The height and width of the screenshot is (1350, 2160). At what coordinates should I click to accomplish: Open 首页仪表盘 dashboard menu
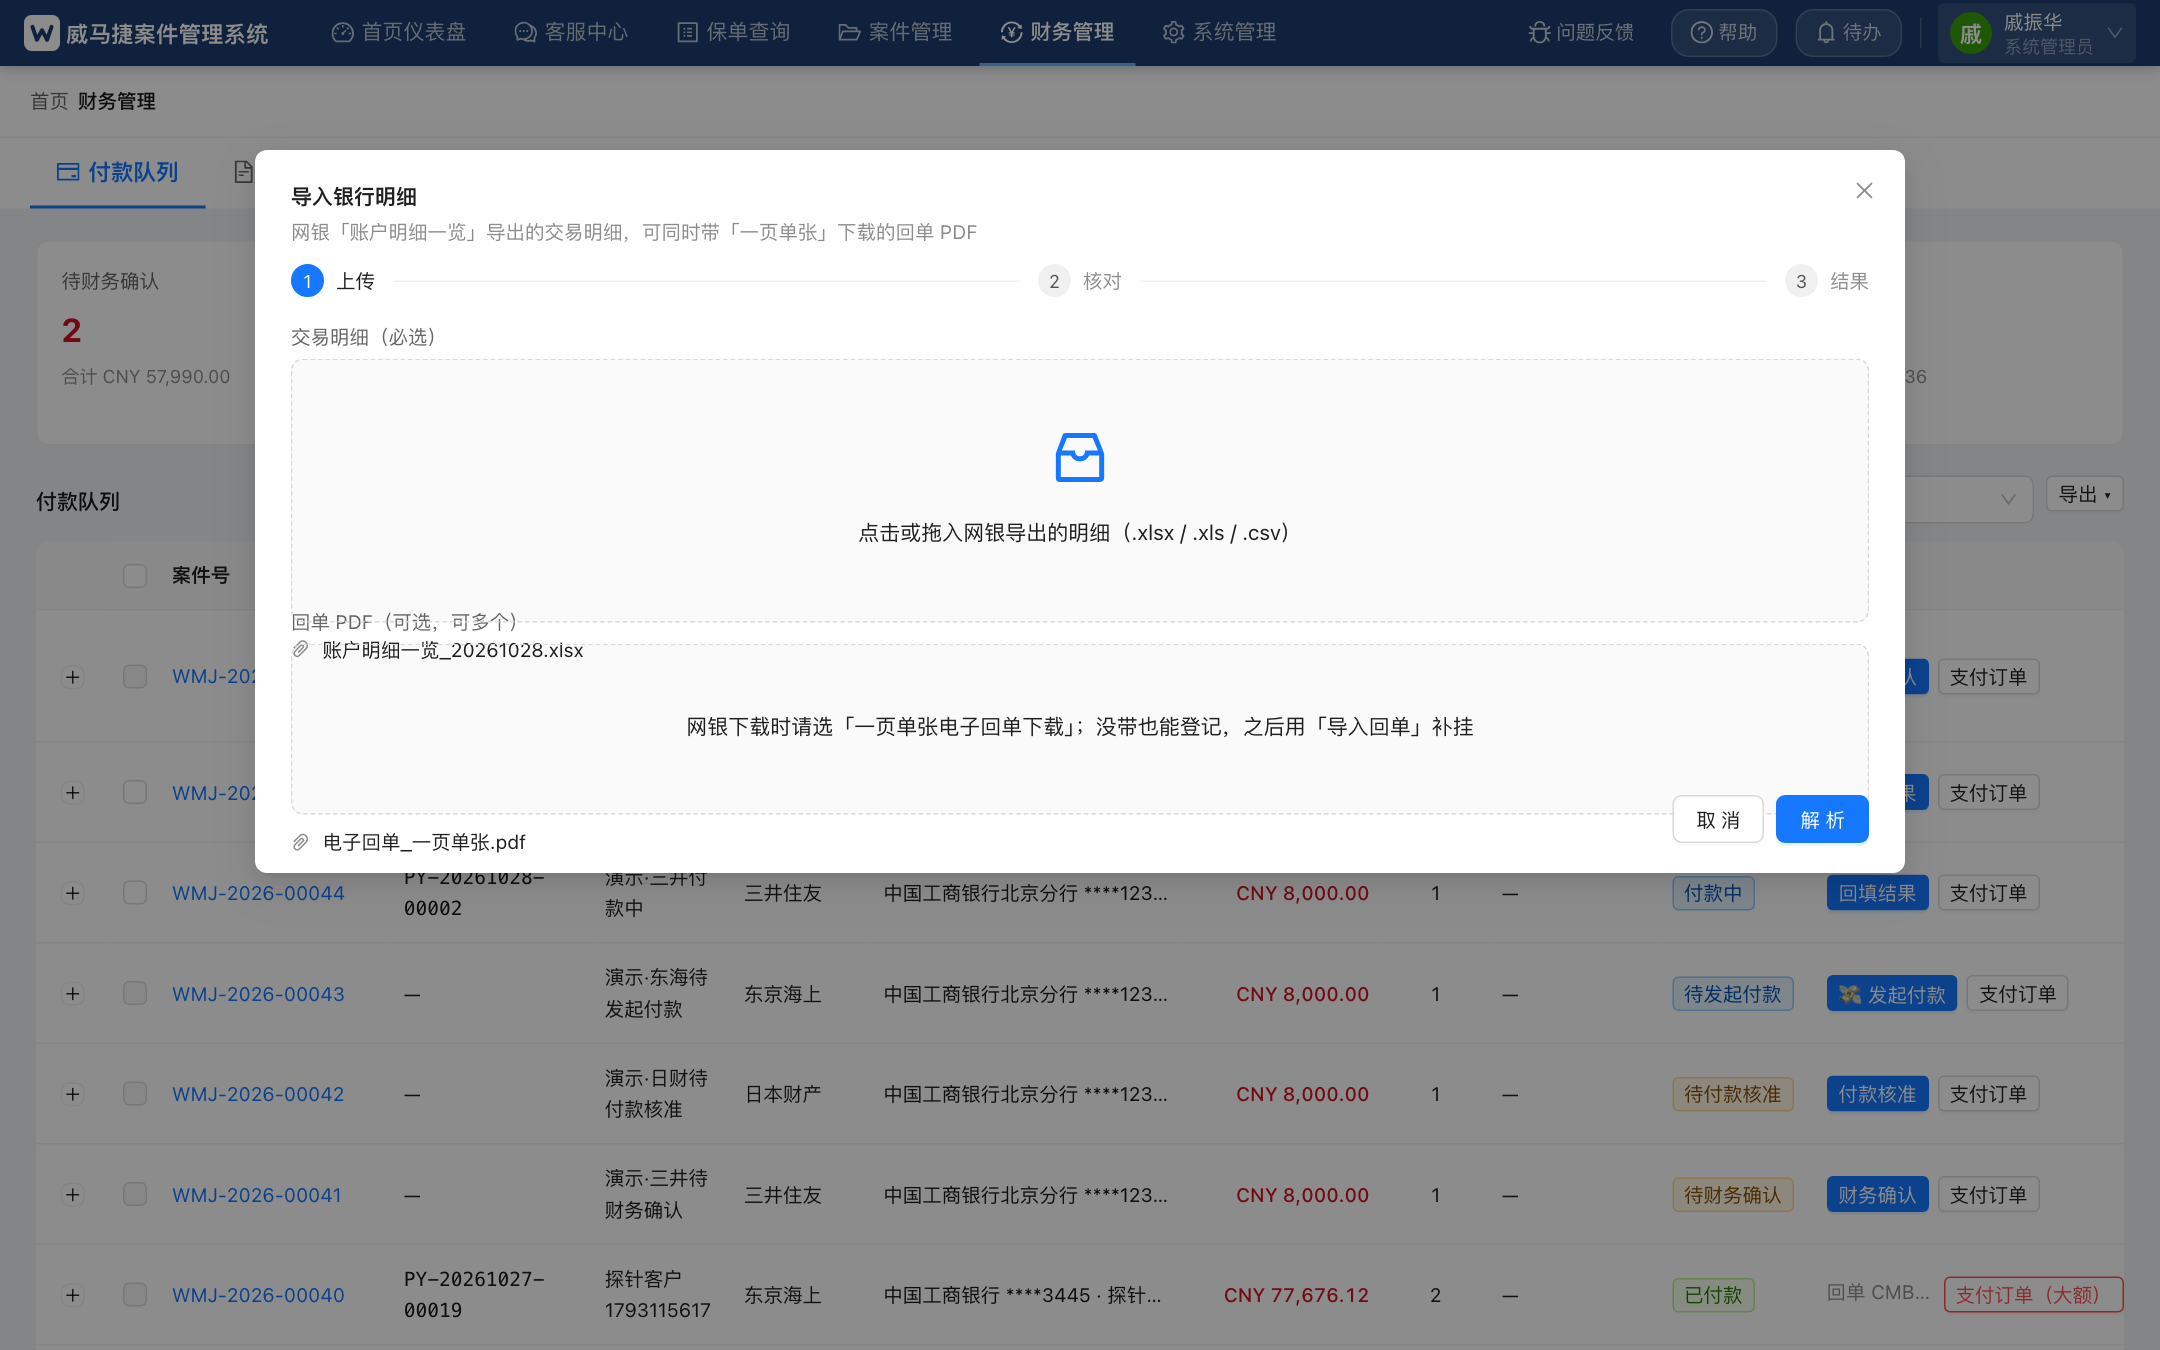[398, 33]
